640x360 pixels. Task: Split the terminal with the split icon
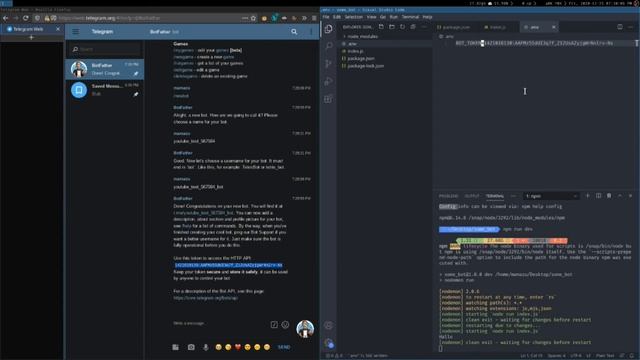tap(598, 196)
